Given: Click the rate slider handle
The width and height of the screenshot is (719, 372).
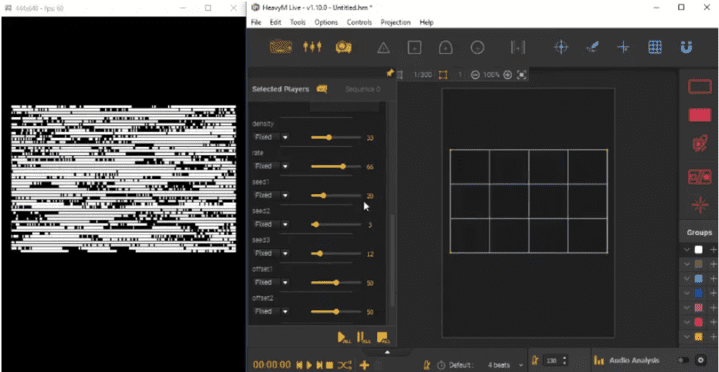Looking at the screenshot, I should click(x=343, y=166).
